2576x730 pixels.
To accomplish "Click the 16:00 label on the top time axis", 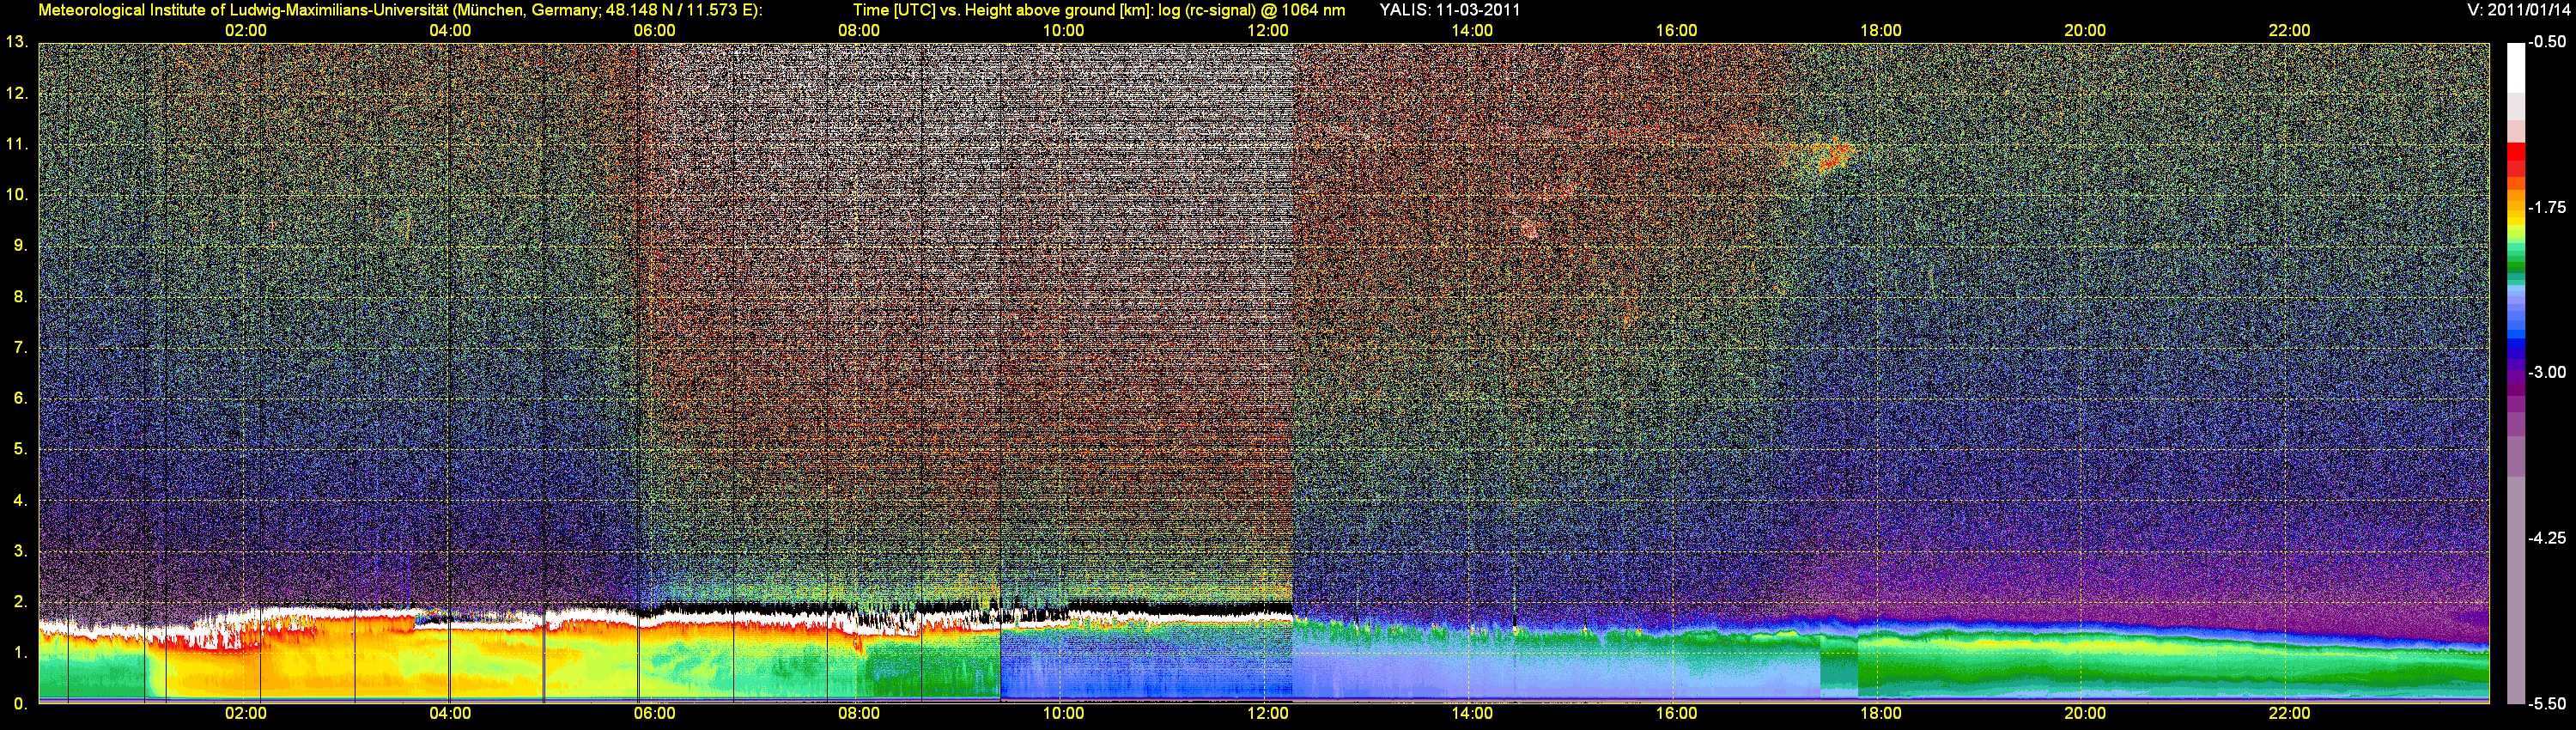I will click(x=1676, y=30).
